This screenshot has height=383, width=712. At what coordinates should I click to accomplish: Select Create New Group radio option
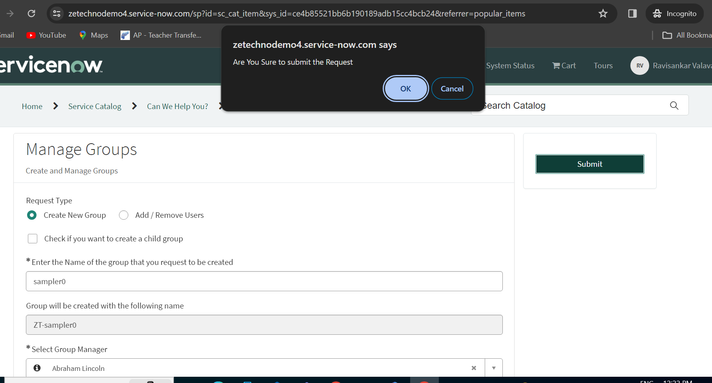pos(31,215)
